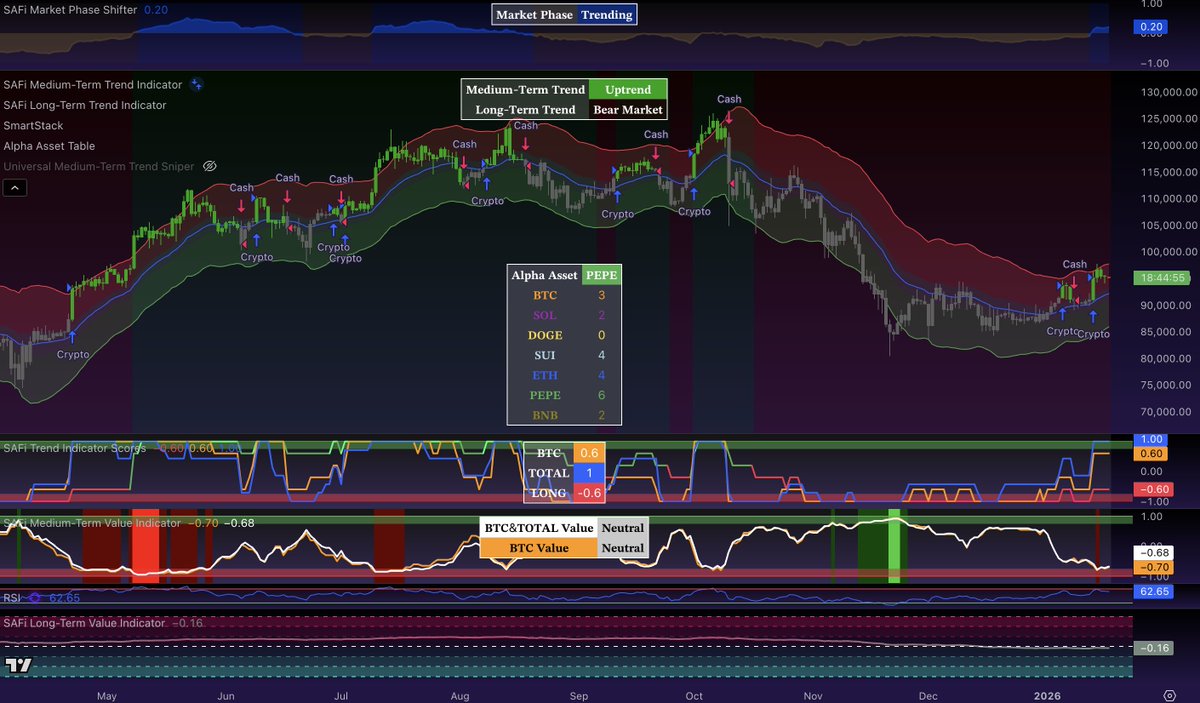Click the TradingView logo

tap(18, 665)
